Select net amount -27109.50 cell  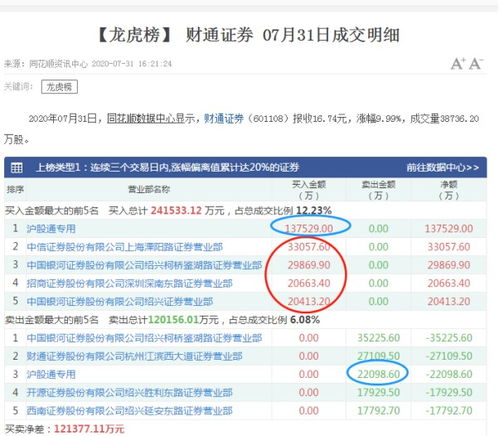(449, 356)
